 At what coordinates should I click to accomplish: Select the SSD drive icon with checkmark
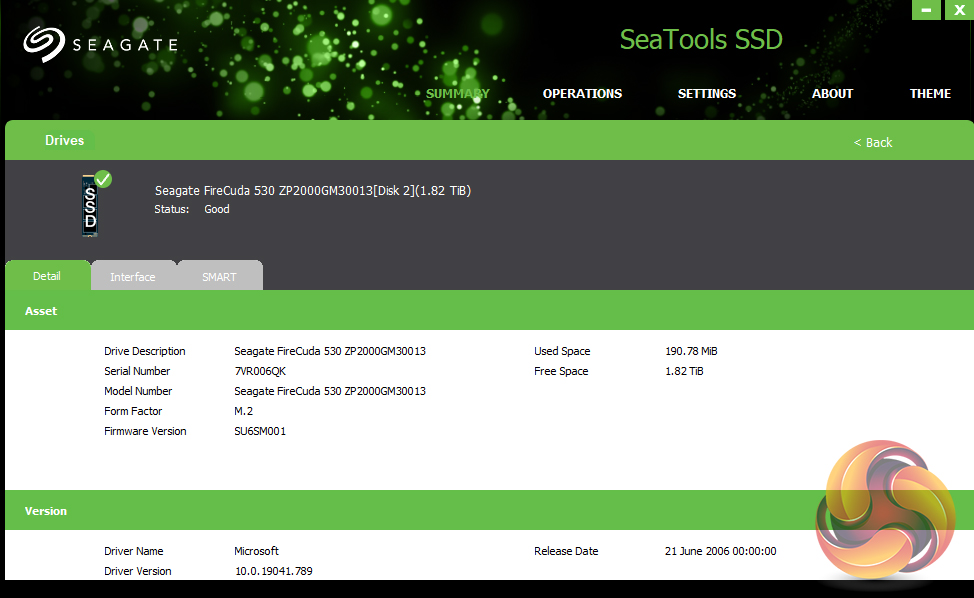click(96, 204)
